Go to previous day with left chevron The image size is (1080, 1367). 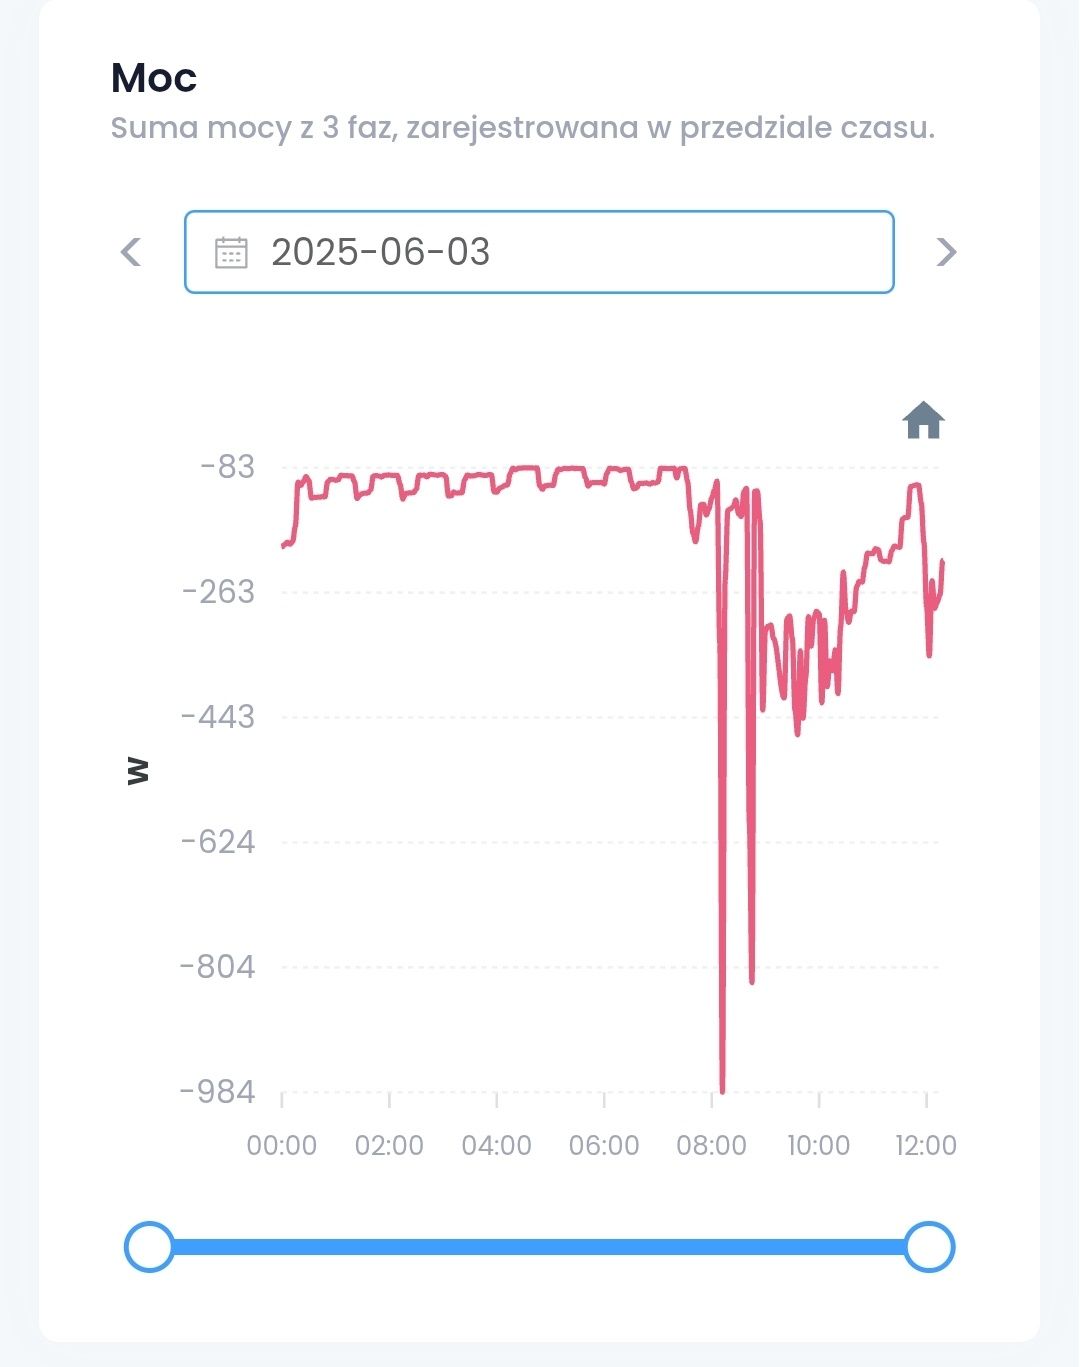(x=131, y=252)
